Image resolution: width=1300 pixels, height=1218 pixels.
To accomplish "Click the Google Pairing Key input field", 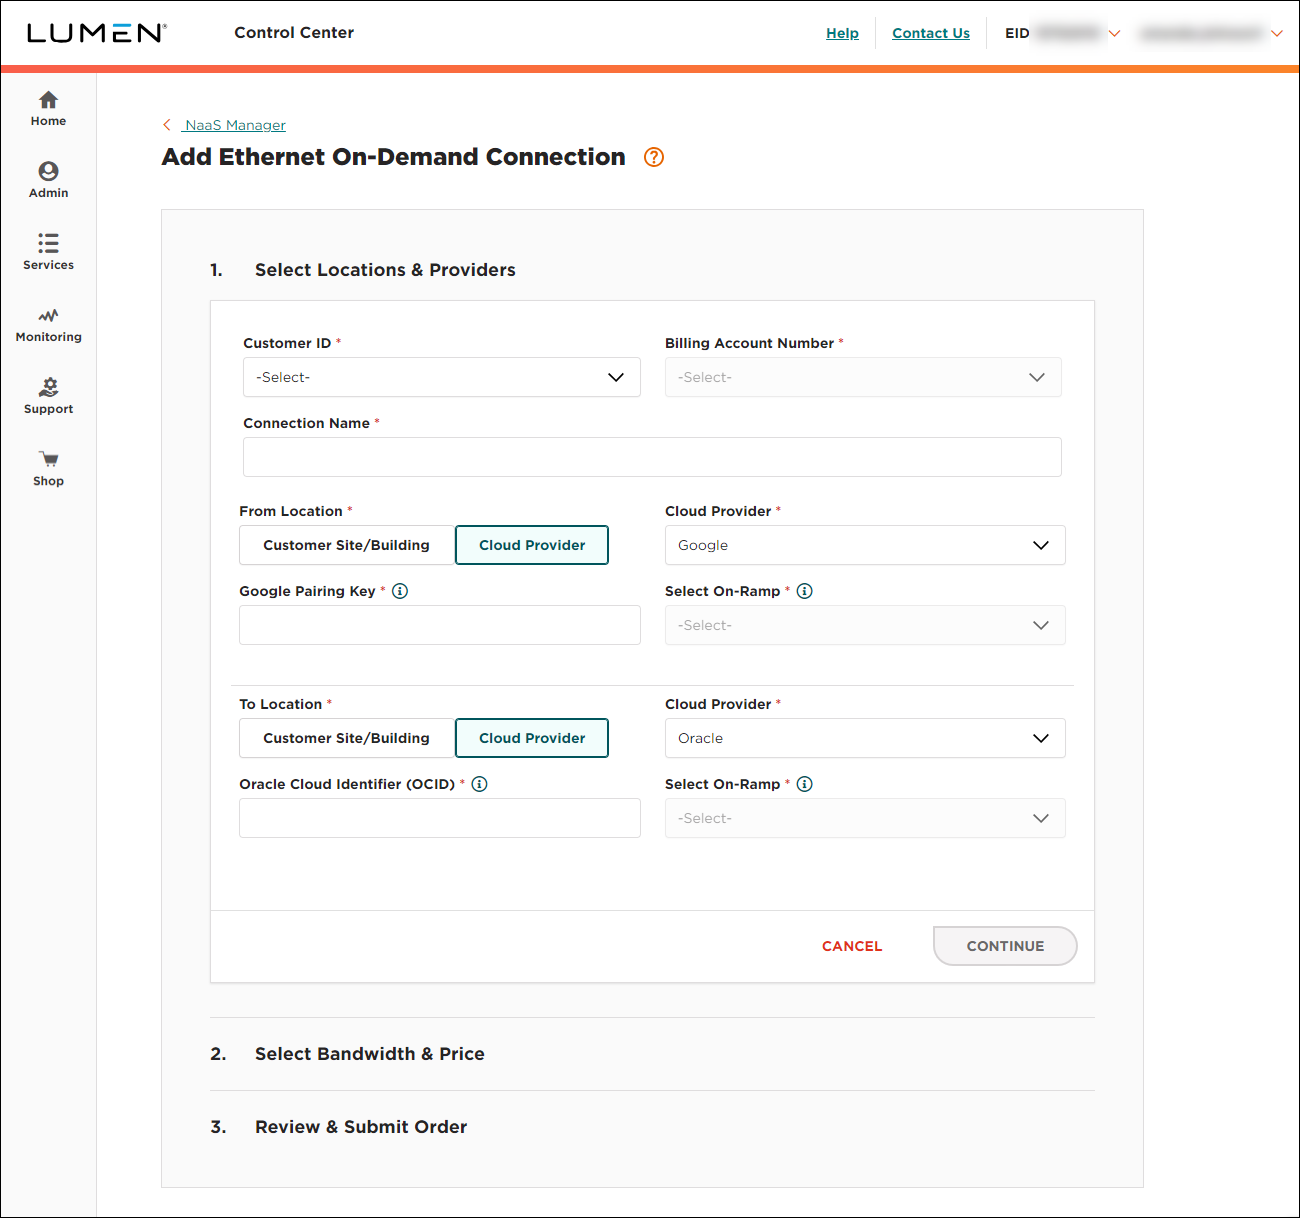I will 440,625.
